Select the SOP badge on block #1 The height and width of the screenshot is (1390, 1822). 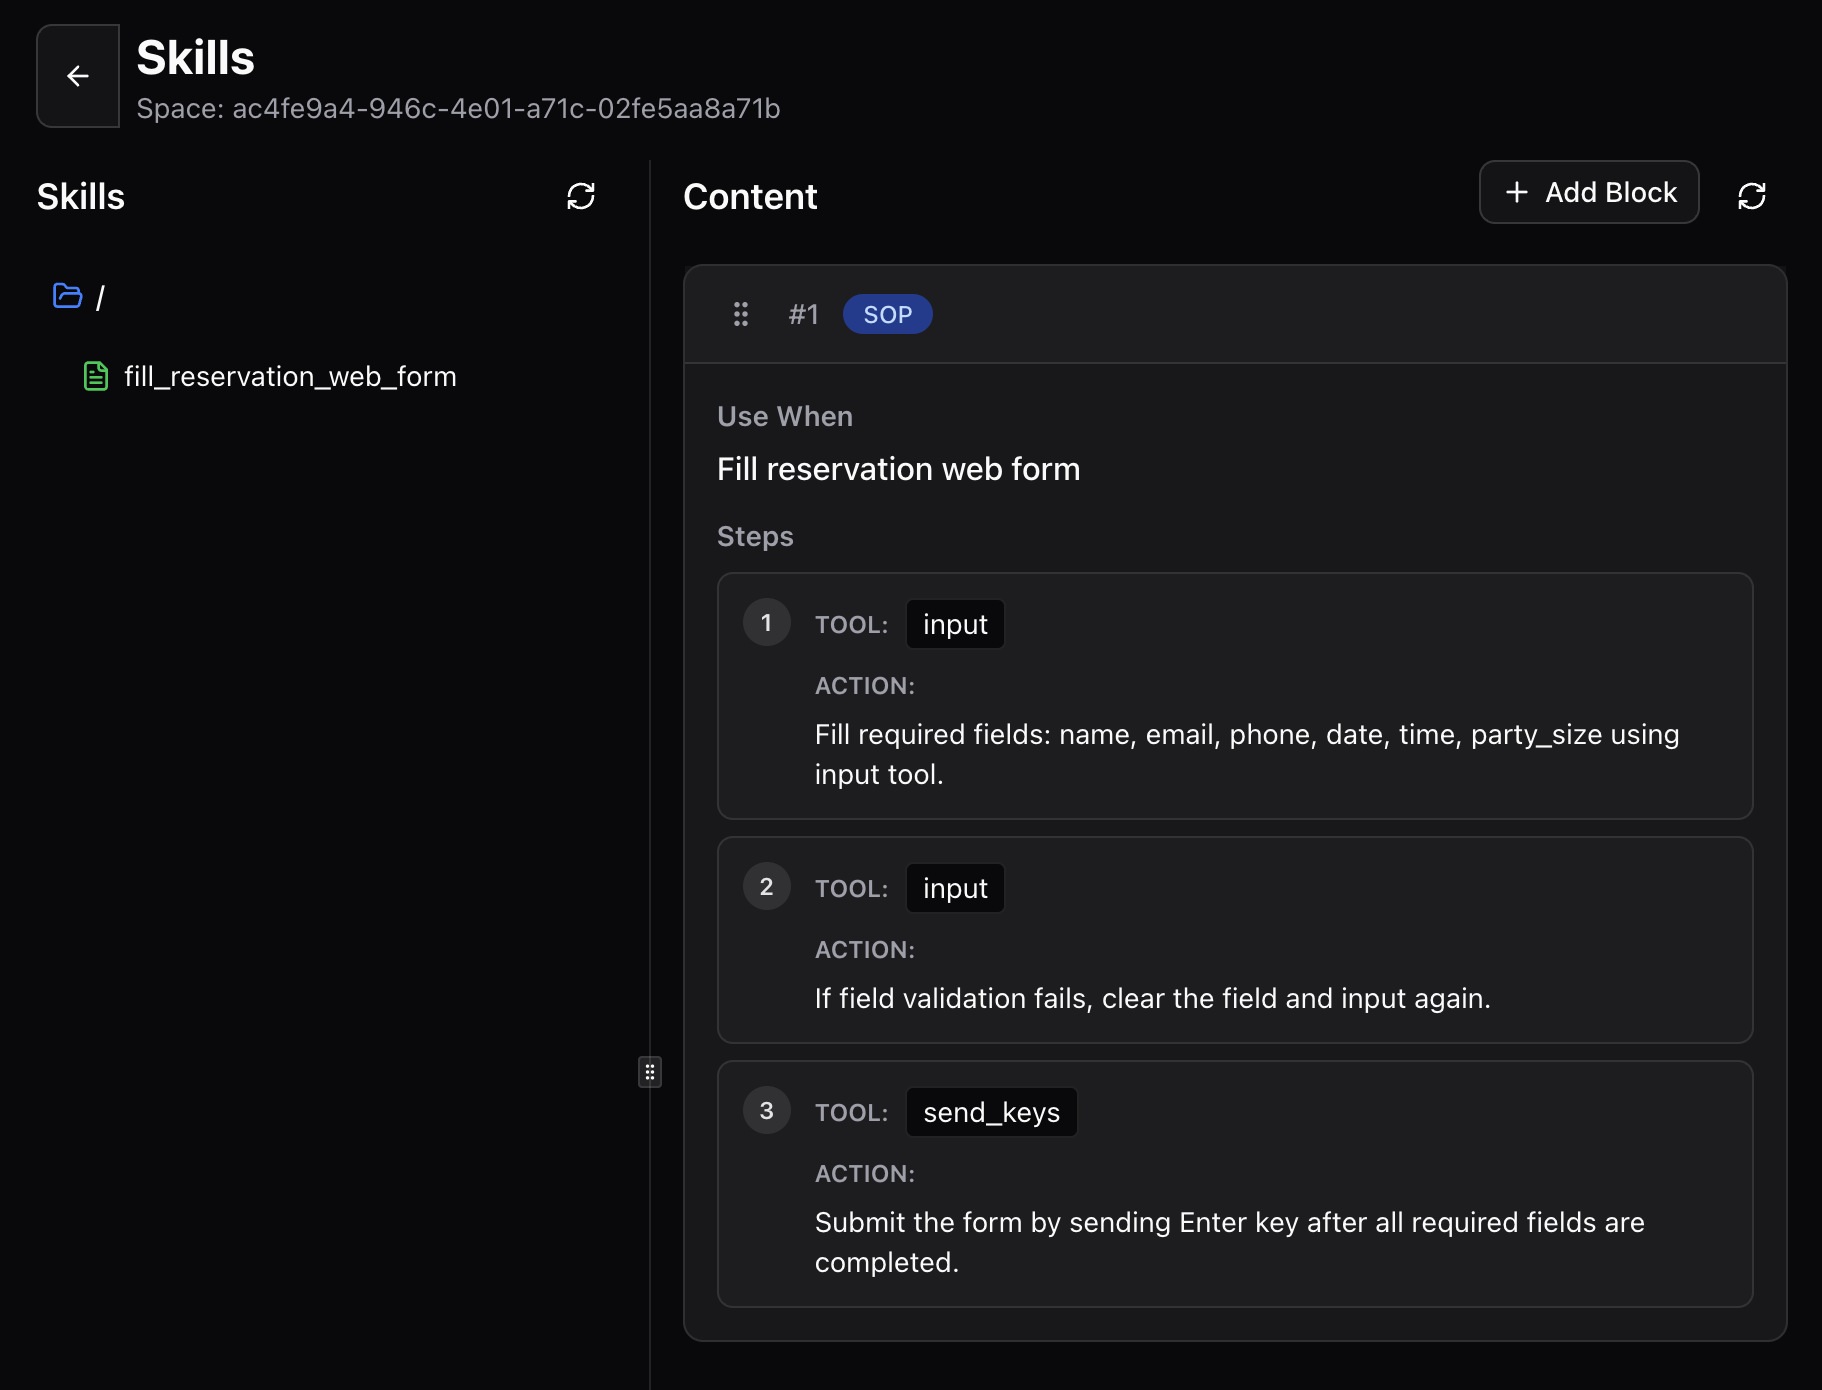[x=887, y=314]
